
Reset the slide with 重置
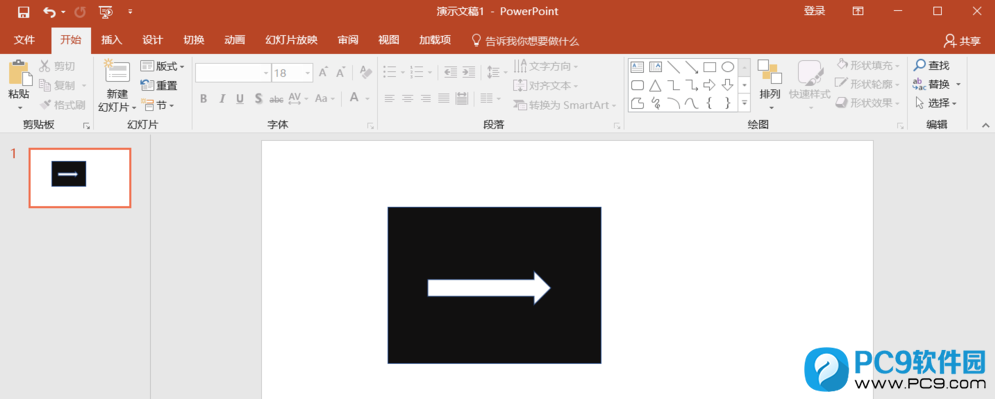(x=159, y=86)
